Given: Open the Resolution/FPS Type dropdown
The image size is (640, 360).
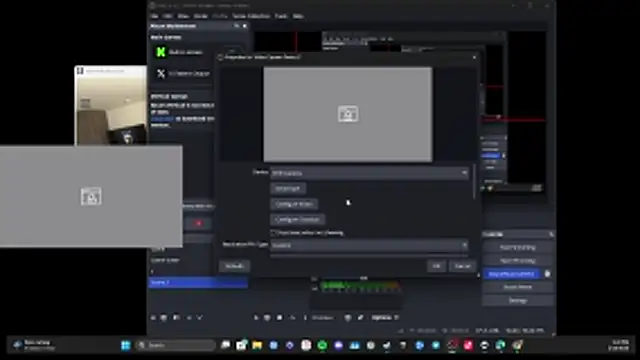Looking at the screenshot, I should 369,245.
